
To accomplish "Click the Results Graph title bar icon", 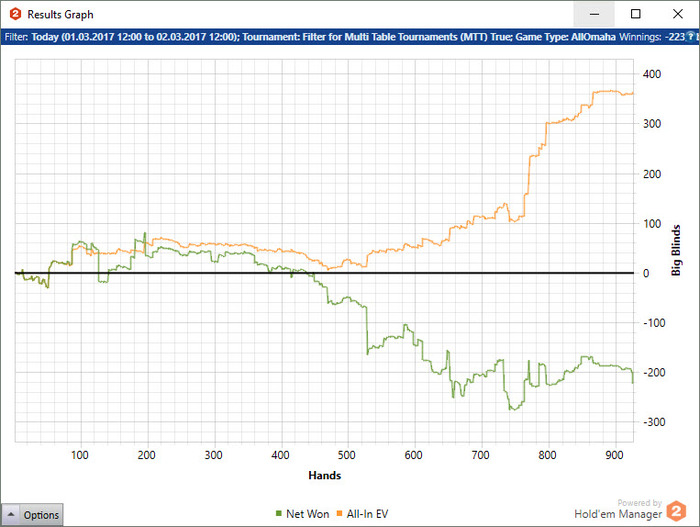I will 15,14.
